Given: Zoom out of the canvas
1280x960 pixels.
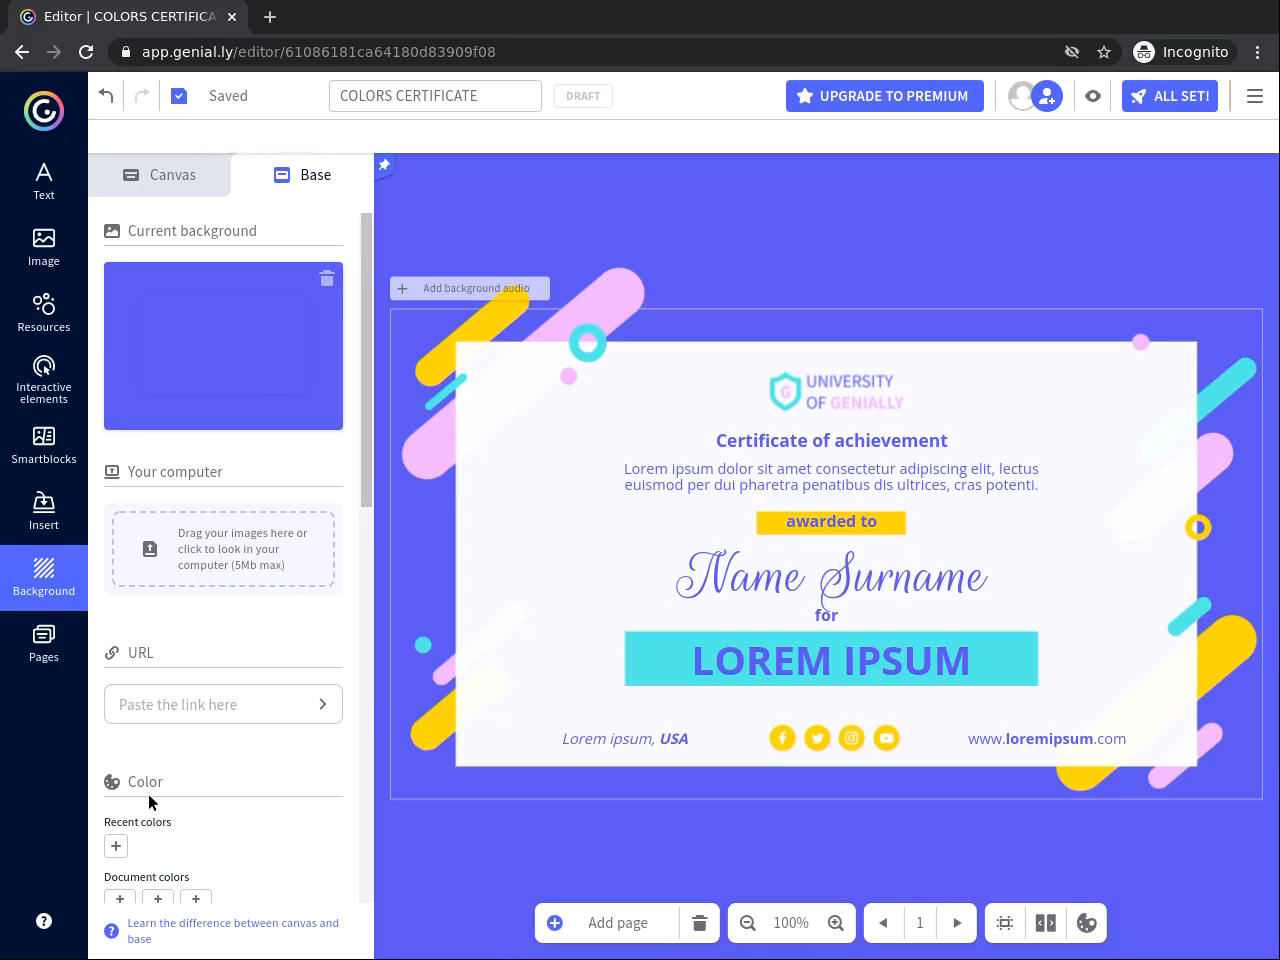Looking at the screenshot, I should [x=748, y=923].
